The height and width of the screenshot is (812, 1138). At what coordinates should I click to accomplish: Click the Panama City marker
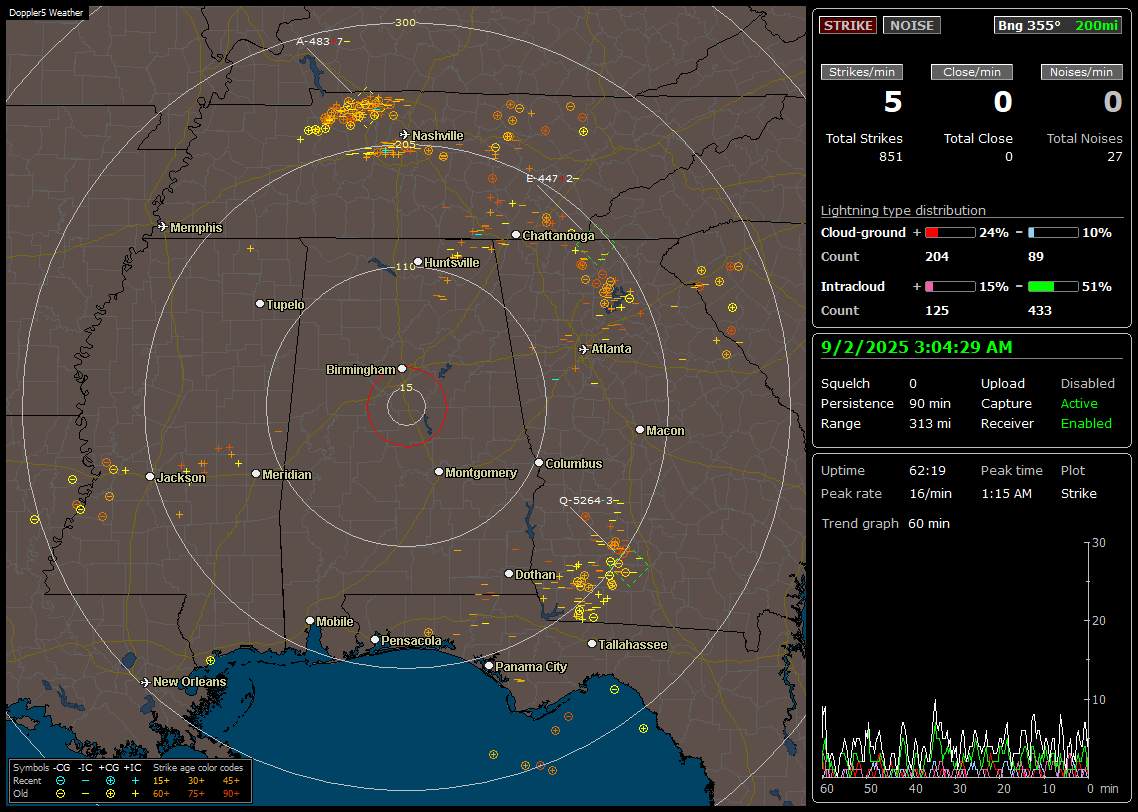coord(489,665)
